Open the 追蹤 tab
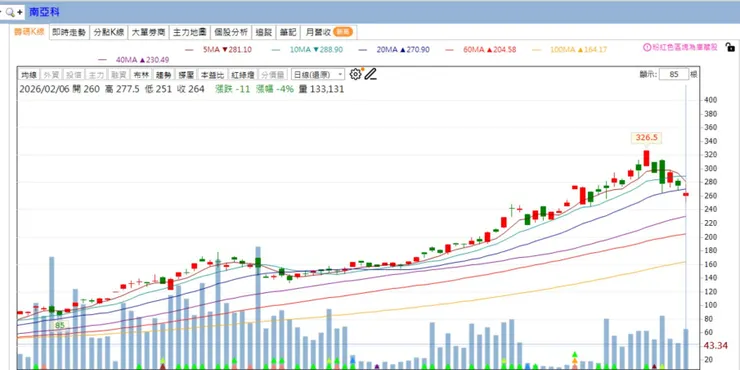740x370 pixels. coord(264,33)
